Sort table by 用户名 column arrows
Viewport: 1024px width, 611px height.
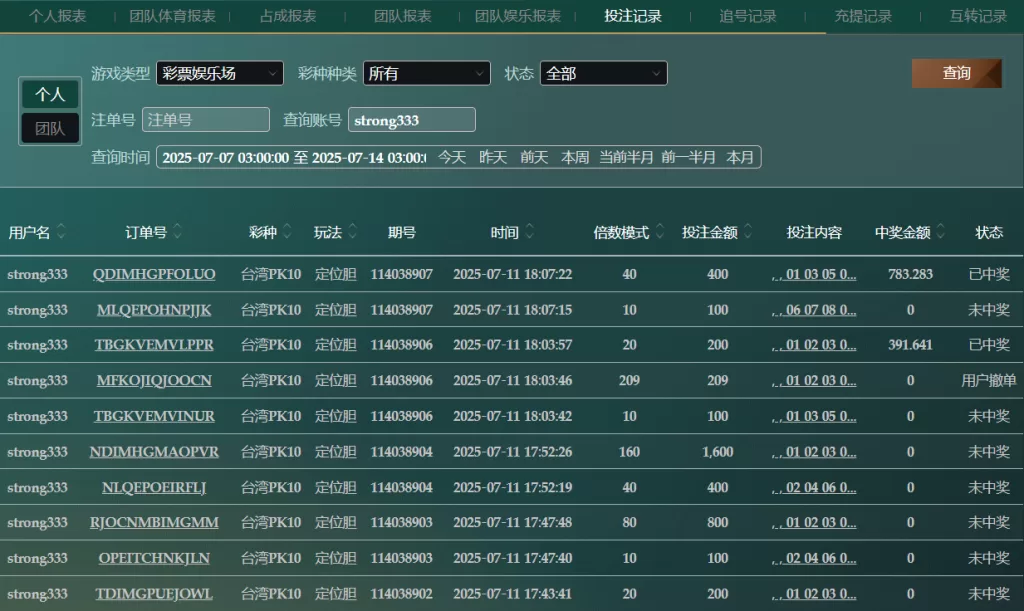coord(61,232)
